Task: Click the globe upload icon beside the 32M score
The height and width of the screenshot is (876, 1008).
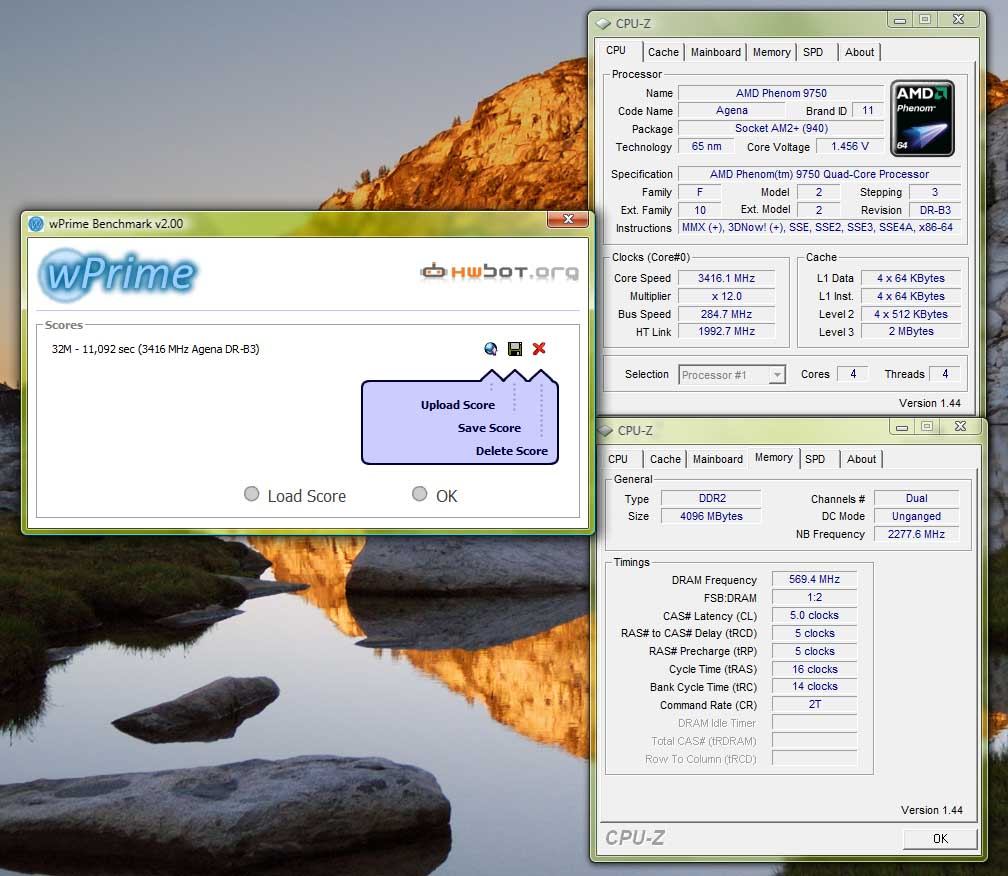Action: [x=490, y=348]
